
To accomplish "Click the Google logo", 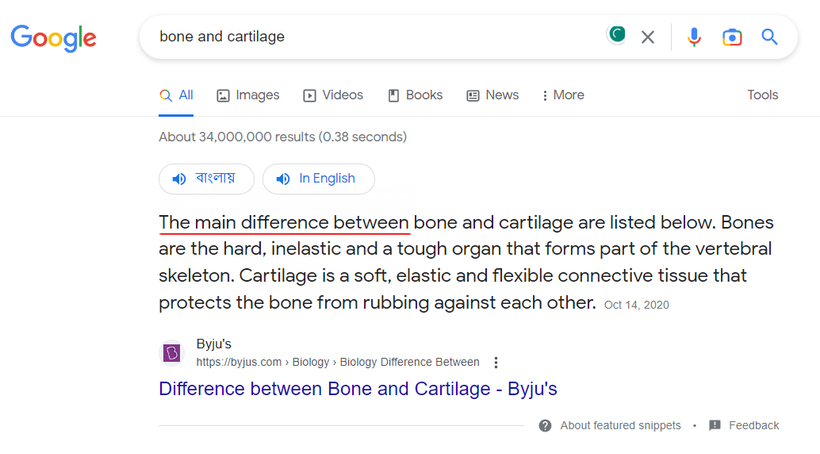I will tap(54, 38).
